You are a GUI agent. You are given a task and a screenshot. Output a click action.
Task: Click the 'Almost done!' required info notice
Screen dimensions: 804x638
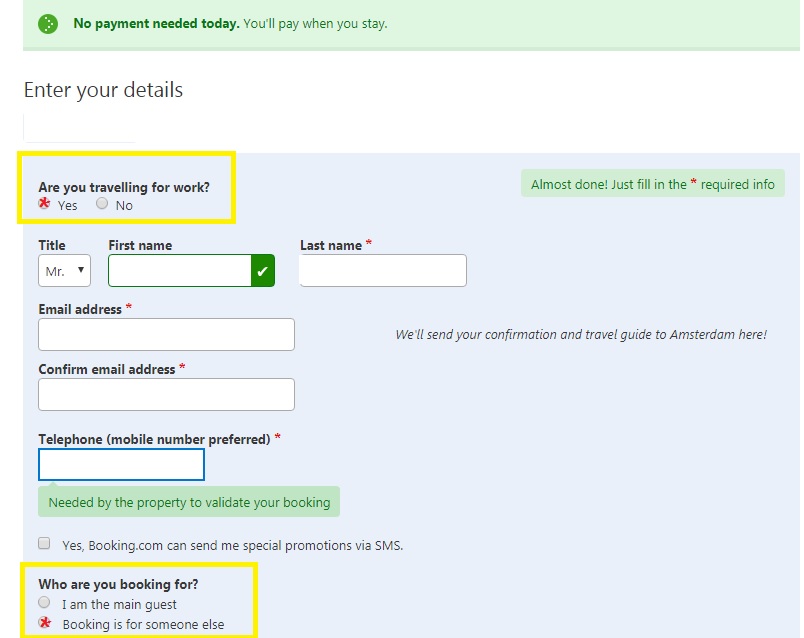652,184
